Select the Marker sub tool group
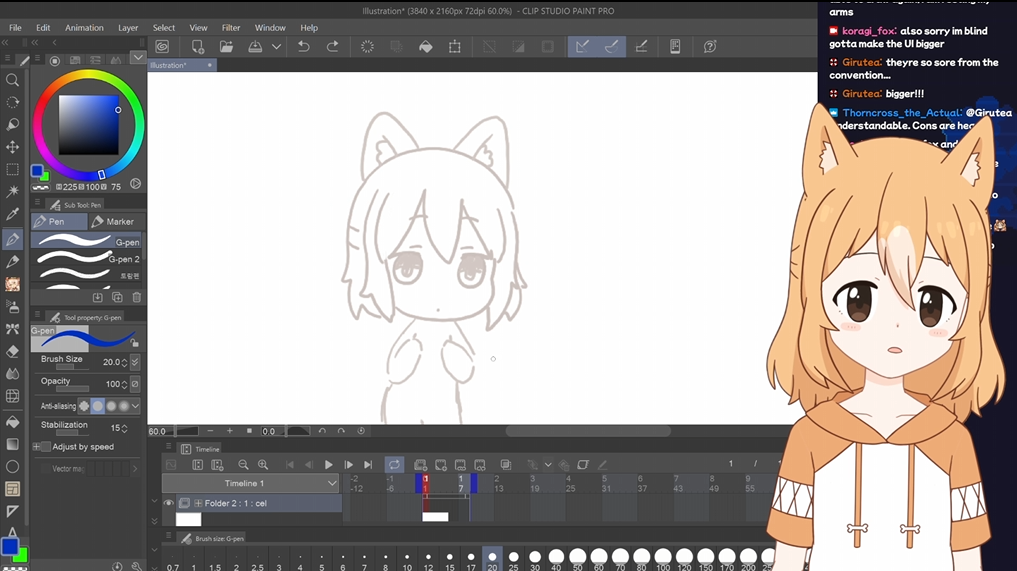Image resolution: width=1017 pixels, height=571 pixels. [115, 221]
